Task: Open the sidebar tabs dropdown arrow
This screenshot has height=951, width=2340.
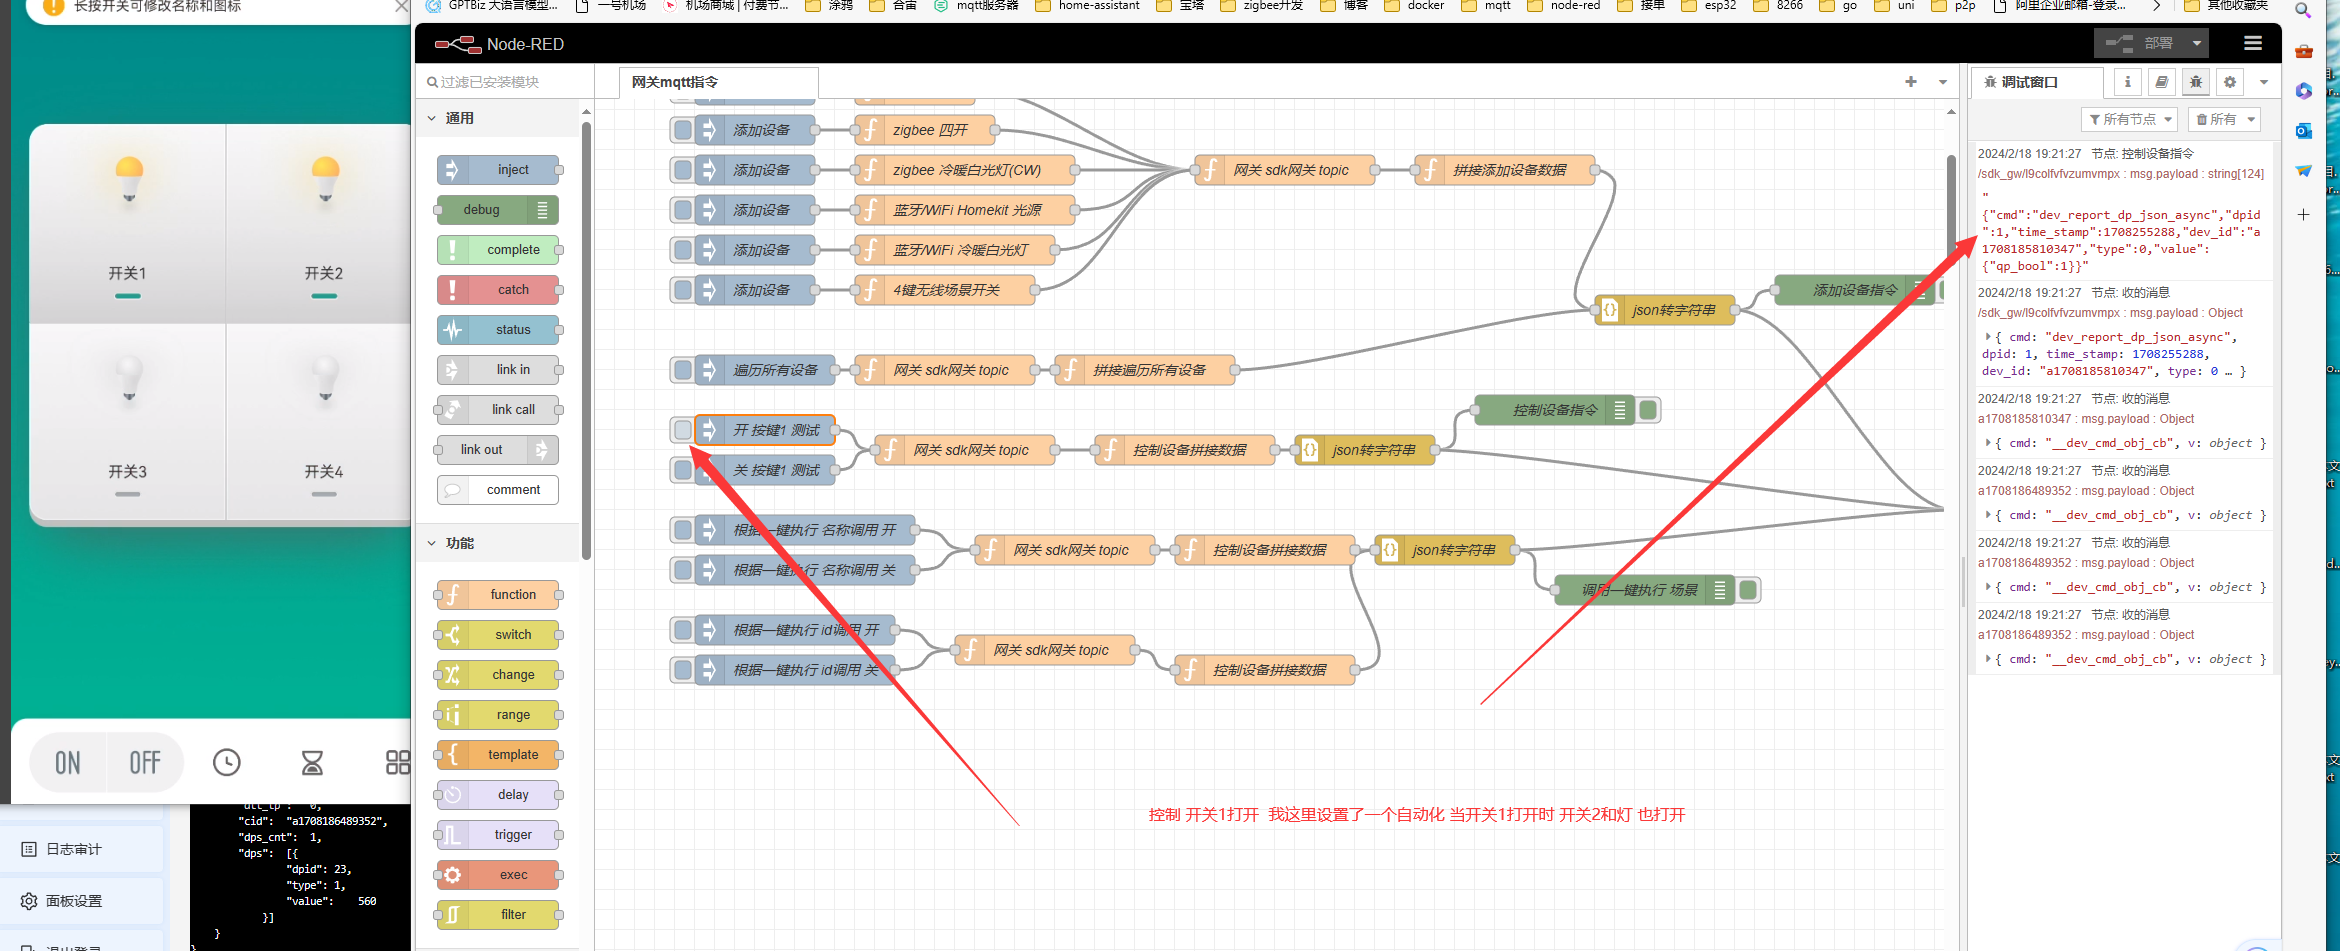Action: (2264, 82)
